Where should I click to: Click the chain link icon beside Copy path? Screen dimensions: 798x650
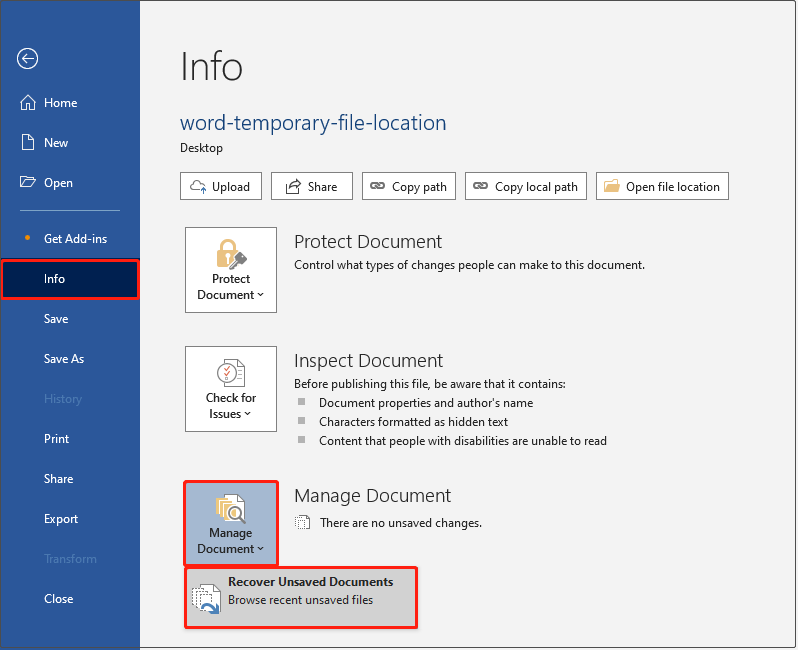tap(377, 186)
